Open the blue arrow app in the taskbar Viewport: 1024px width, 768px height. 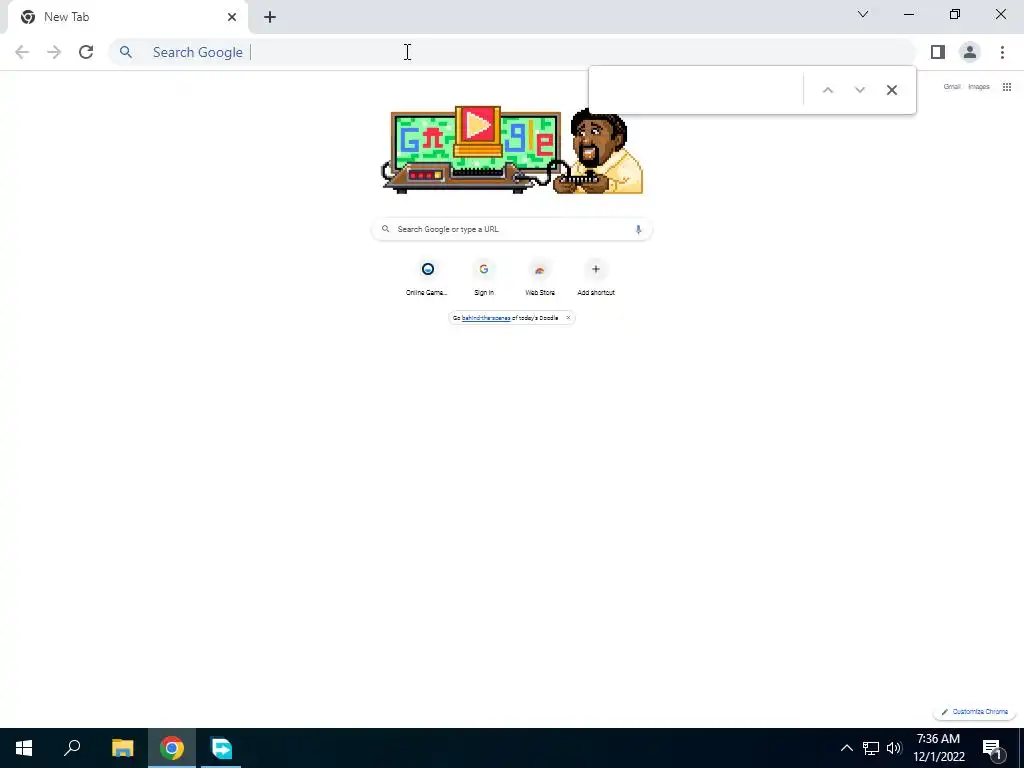221,748
